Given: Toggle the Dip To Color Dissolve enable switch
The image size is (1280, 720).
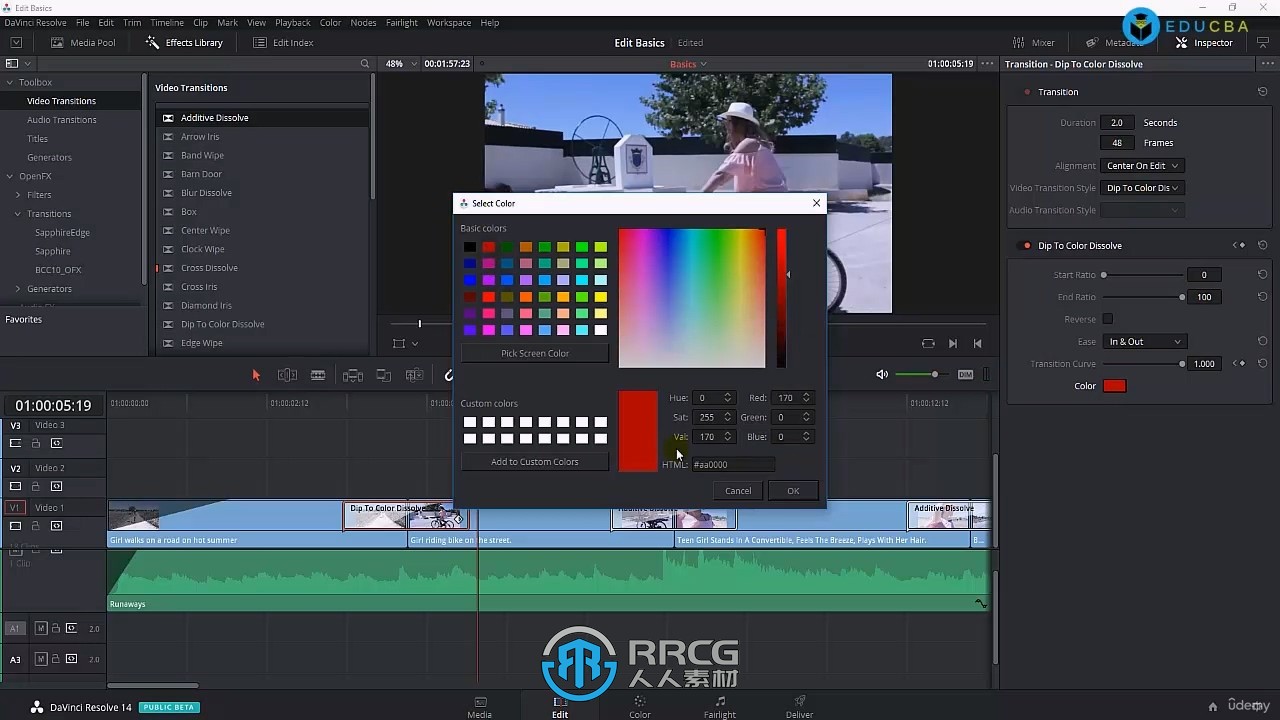Looking at the screenshot, I should [1026, 246].
